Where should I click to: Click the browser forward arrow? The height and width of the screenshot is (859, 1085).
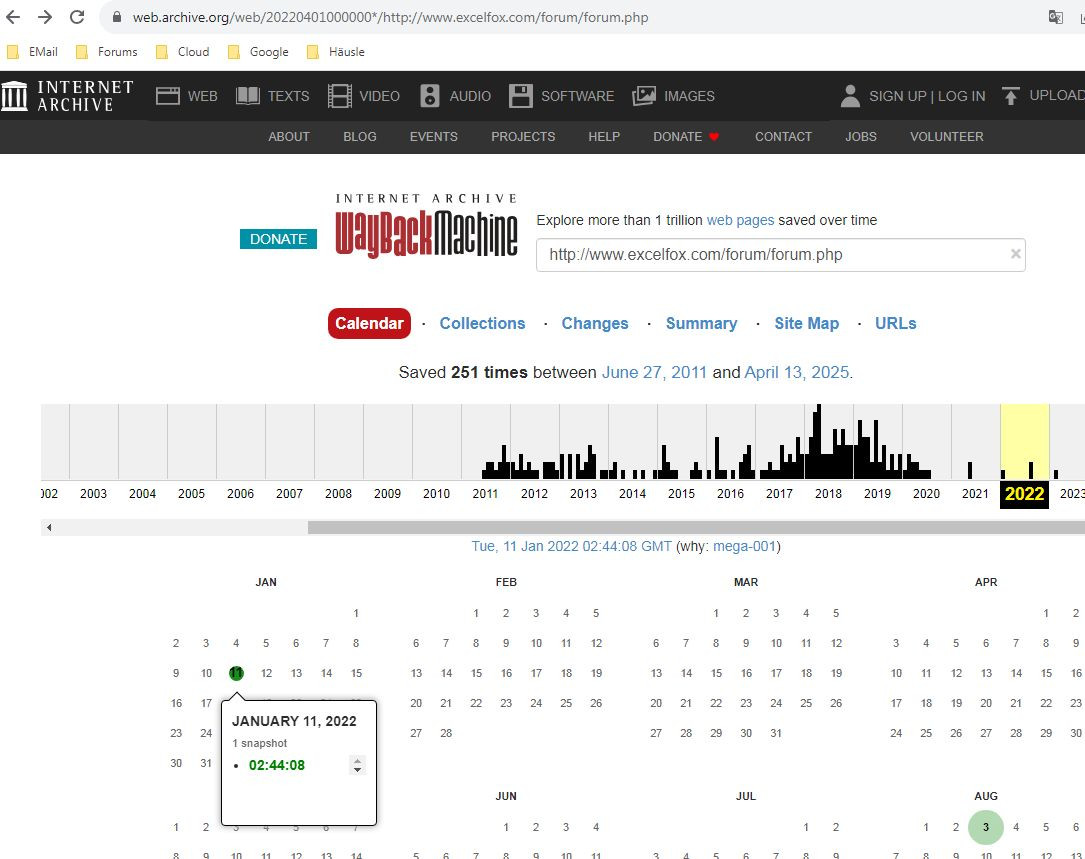pos(45,17)
